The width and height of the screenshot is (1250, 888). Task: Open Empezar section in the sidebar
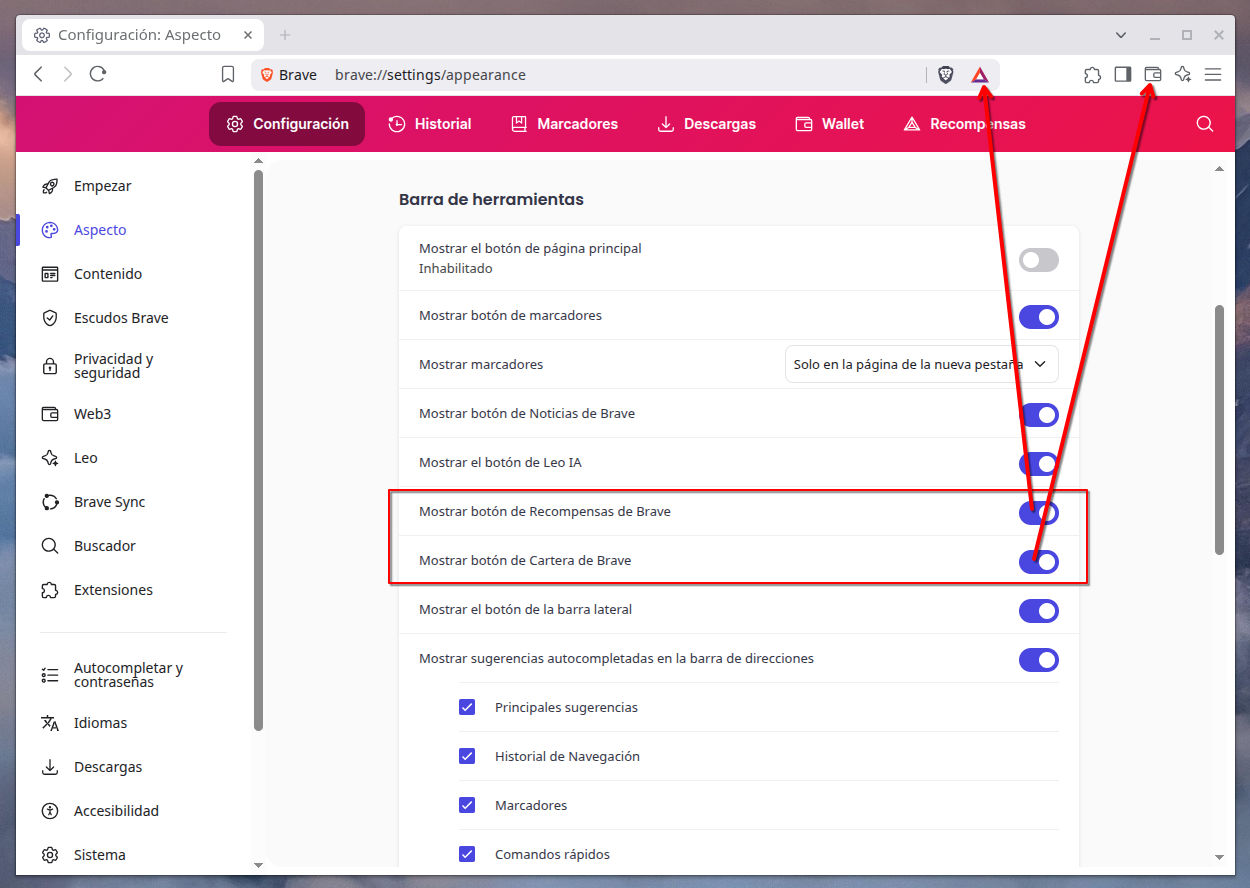(102, 186)
